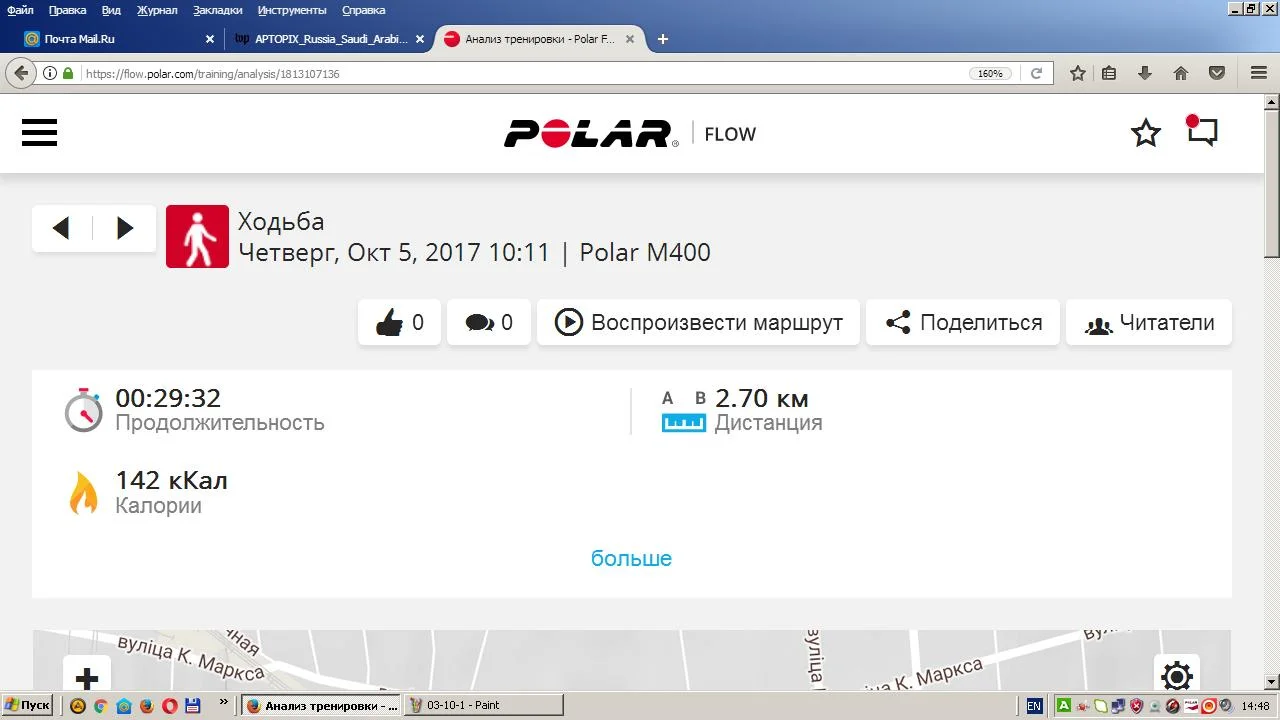1280x720 pixels.
Task: Open the Polar Flow hamburger menu
Action: click(x=39, y=133)
